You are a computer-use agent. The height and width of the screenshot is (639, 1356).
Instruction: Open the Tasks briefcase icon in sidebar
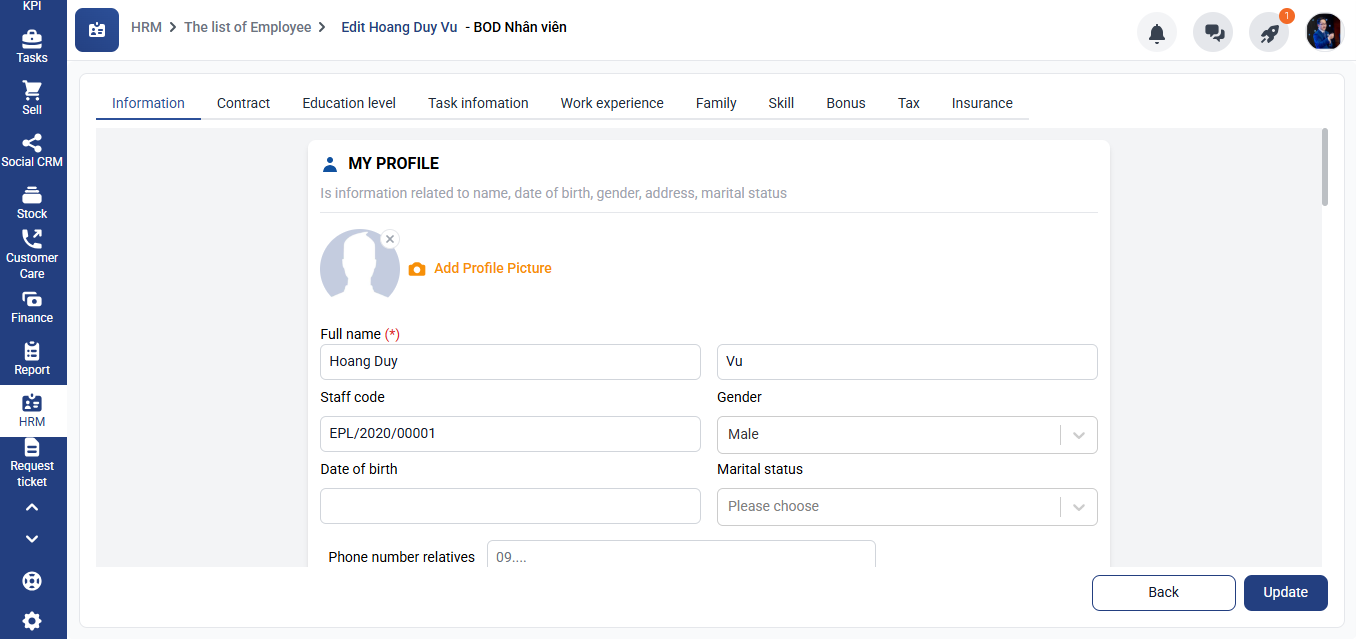[x=32, y=39]
